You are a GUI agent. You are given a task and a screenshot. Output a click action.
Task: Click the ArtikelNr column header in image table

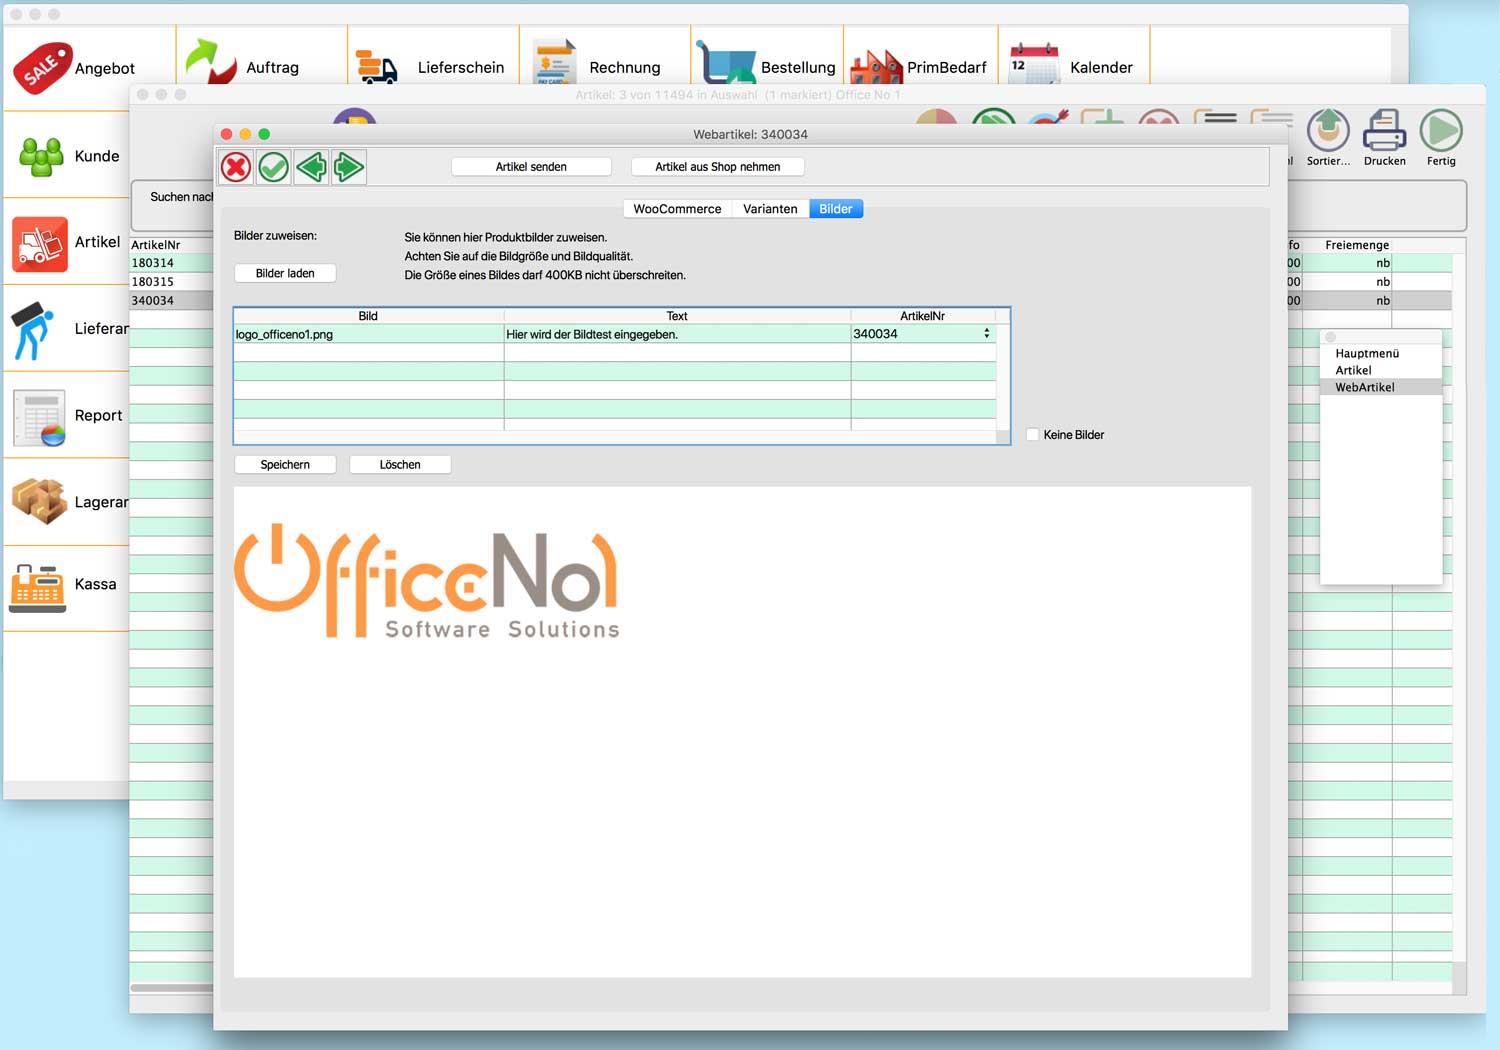922,316
